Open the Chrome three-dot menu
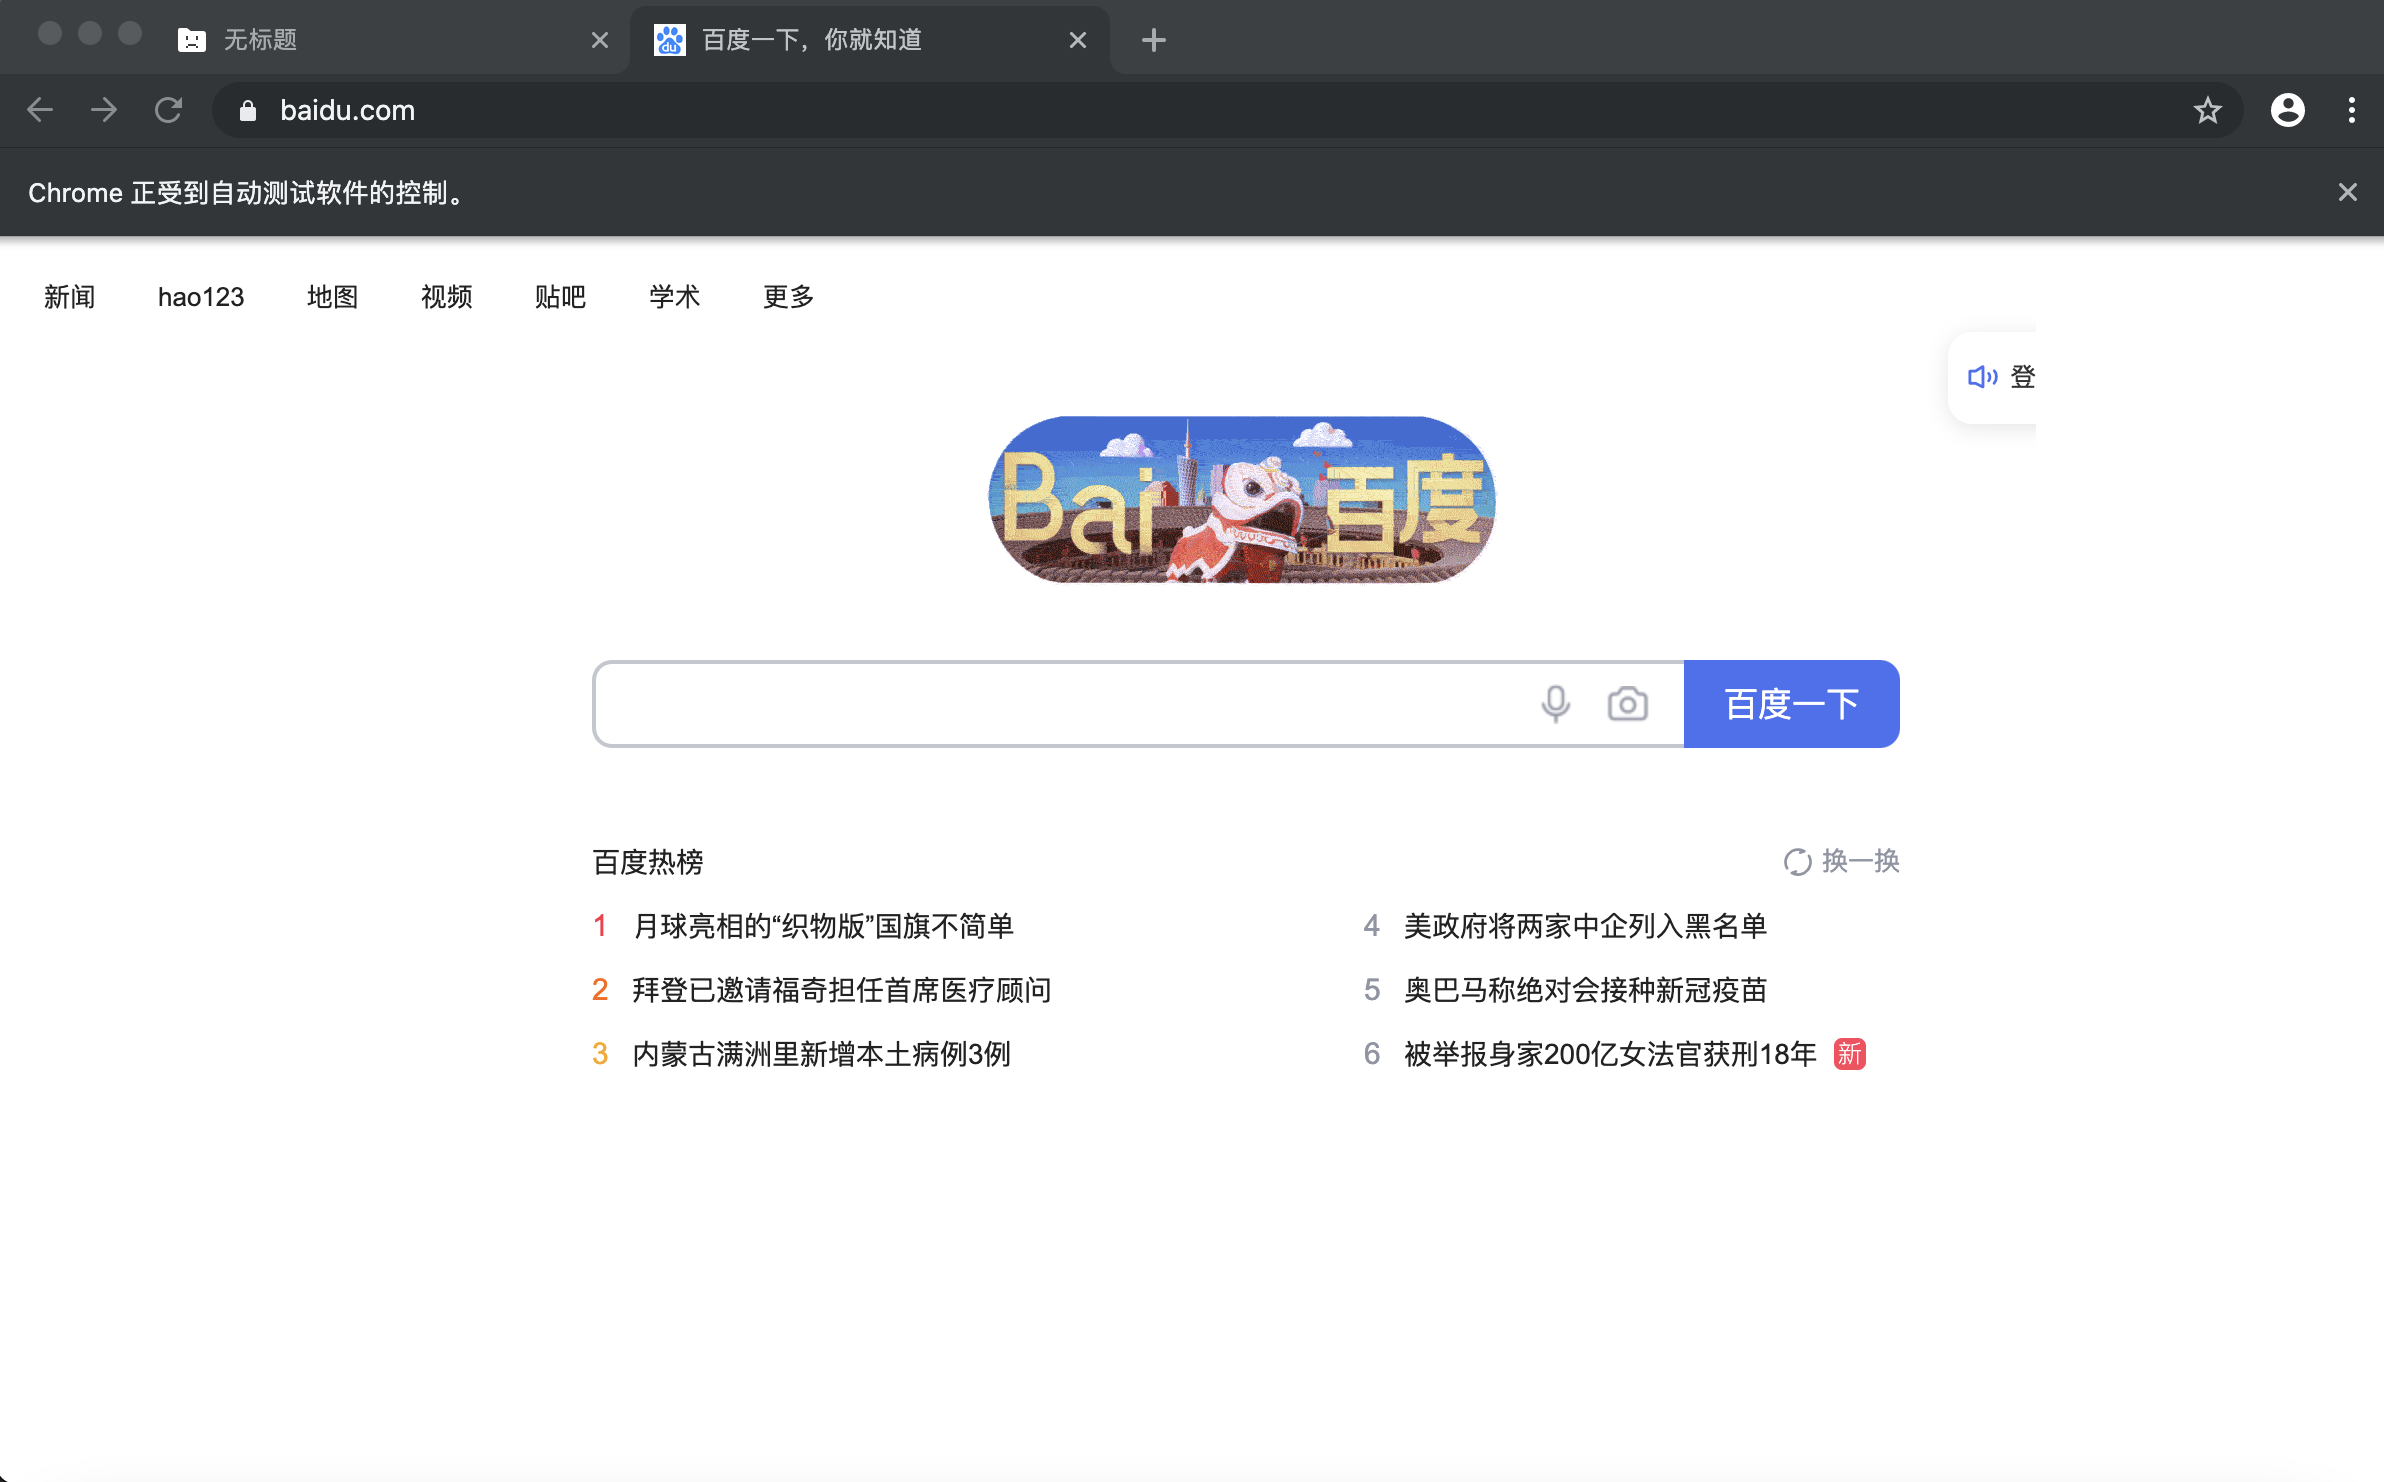The height and width of the screenshot is (1482, 2384). (x=2352, y=110)
